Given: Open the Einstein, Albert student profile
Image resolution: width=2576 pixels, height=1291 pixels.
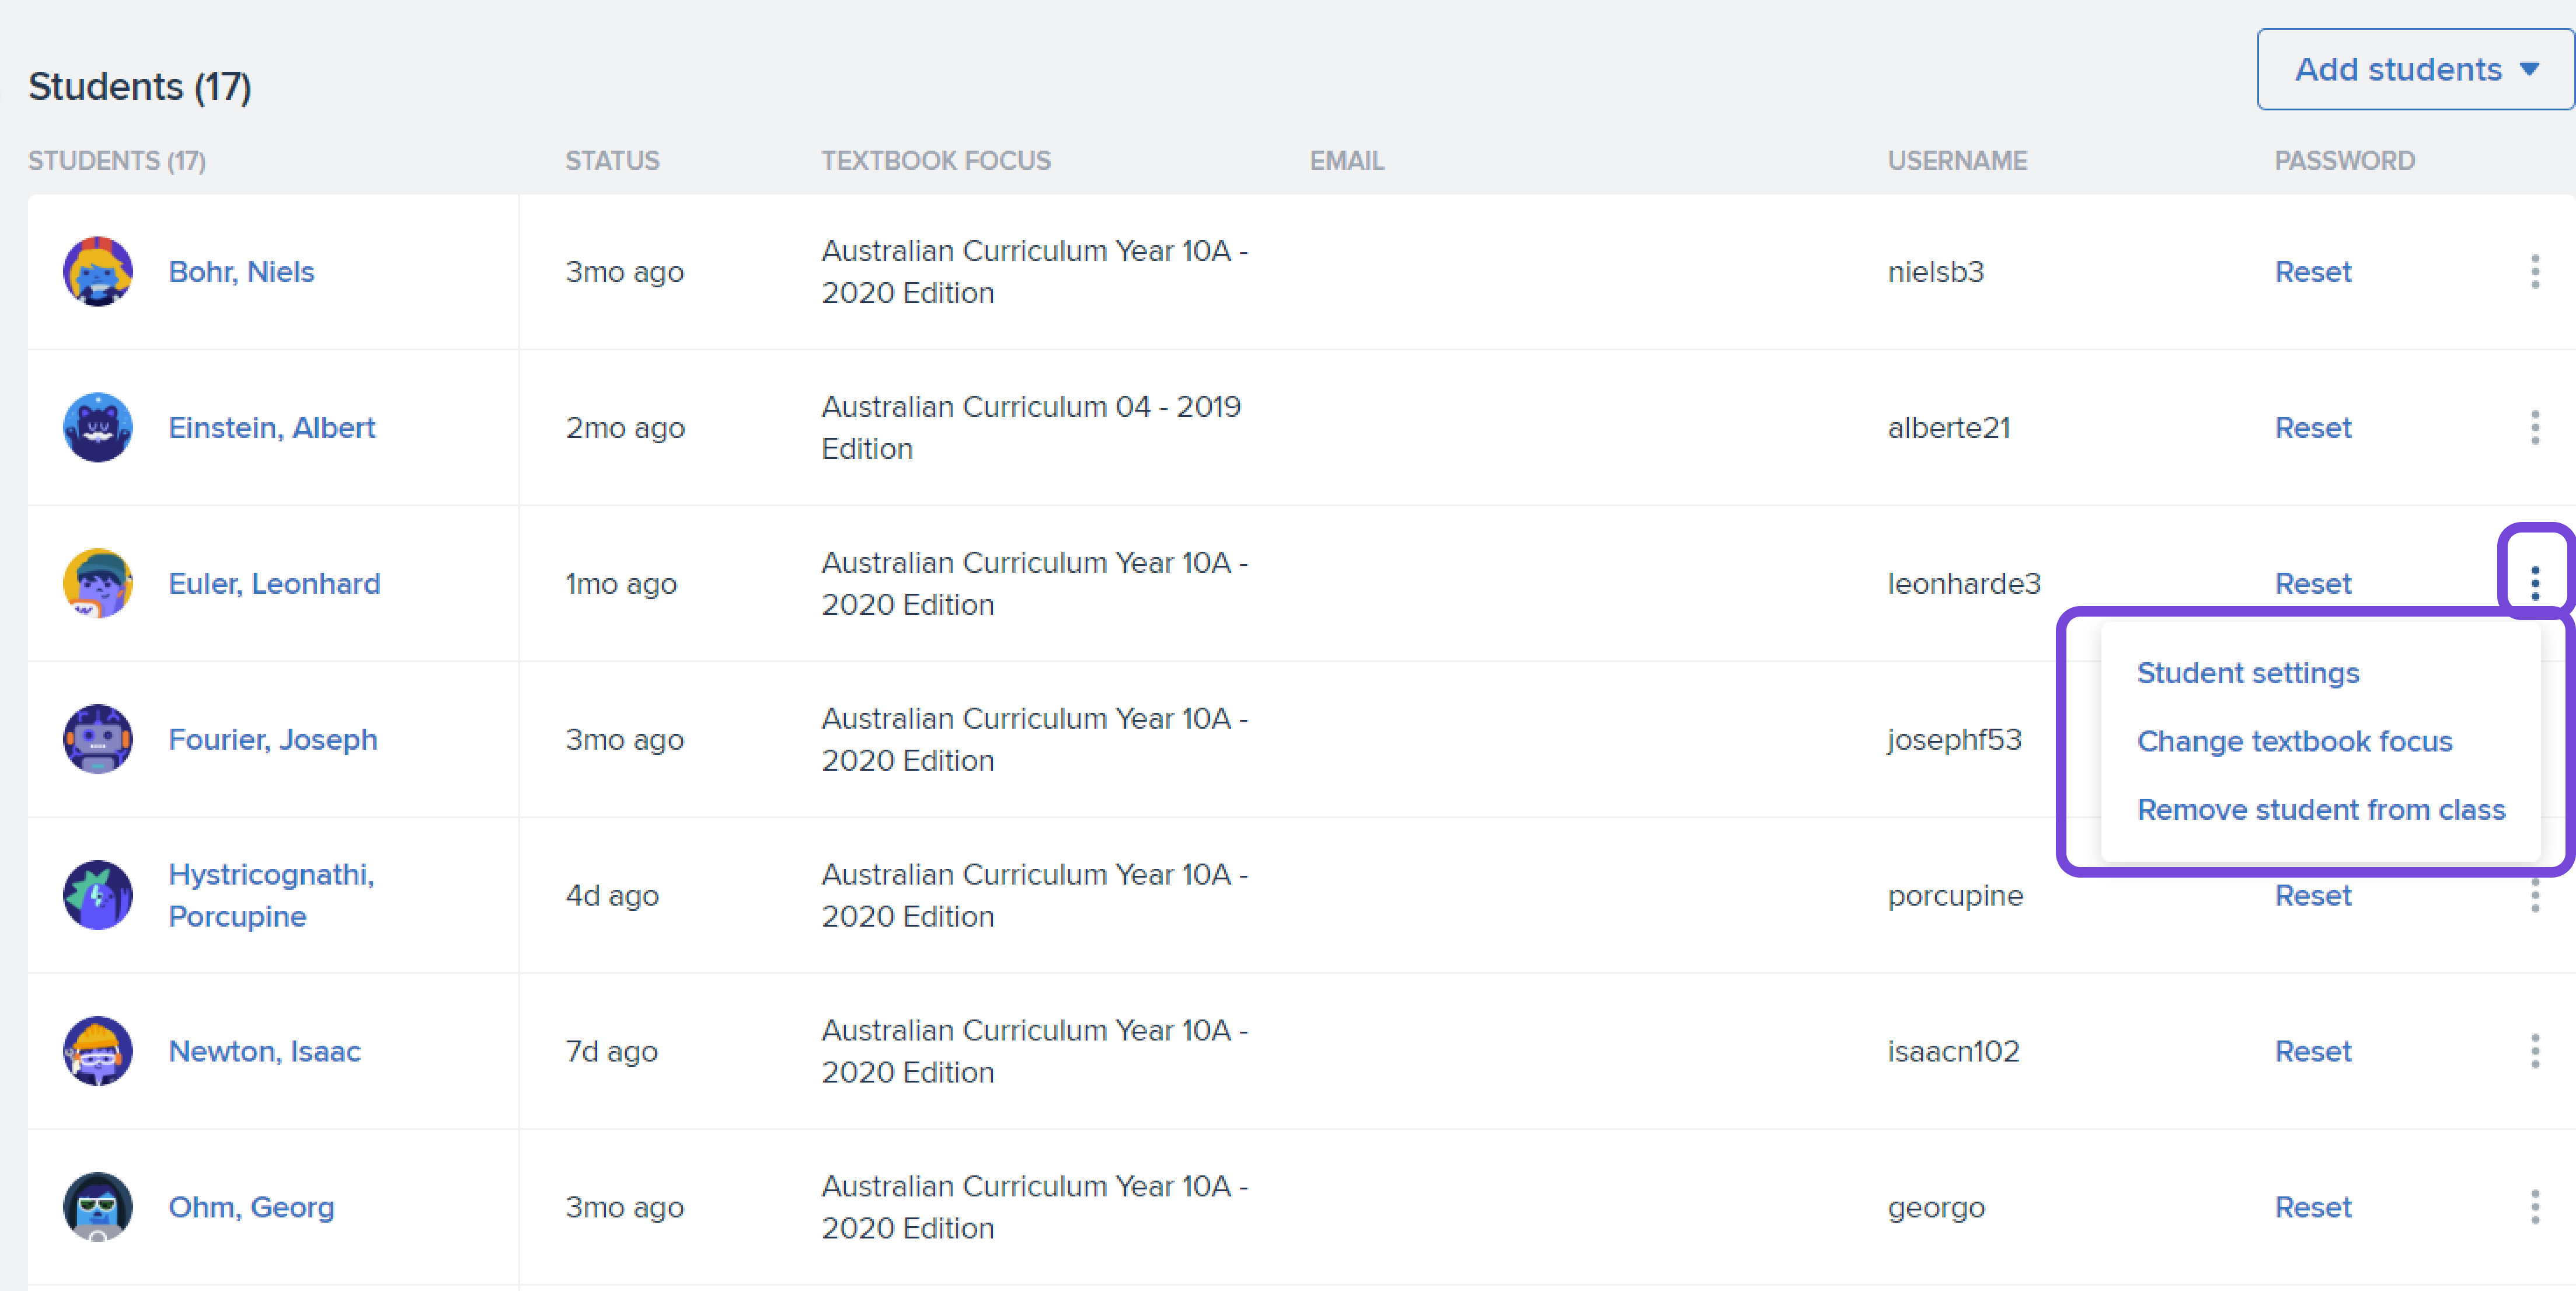Looking at the screenshot, I should [272, 427].
